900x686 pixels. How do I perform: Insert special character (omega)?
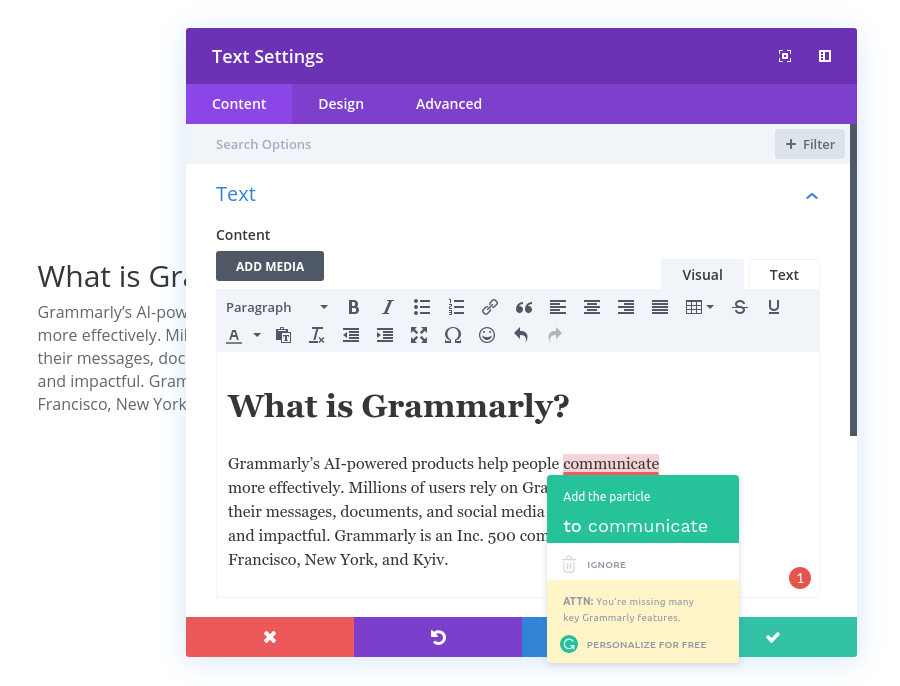[x=453, y=335]
